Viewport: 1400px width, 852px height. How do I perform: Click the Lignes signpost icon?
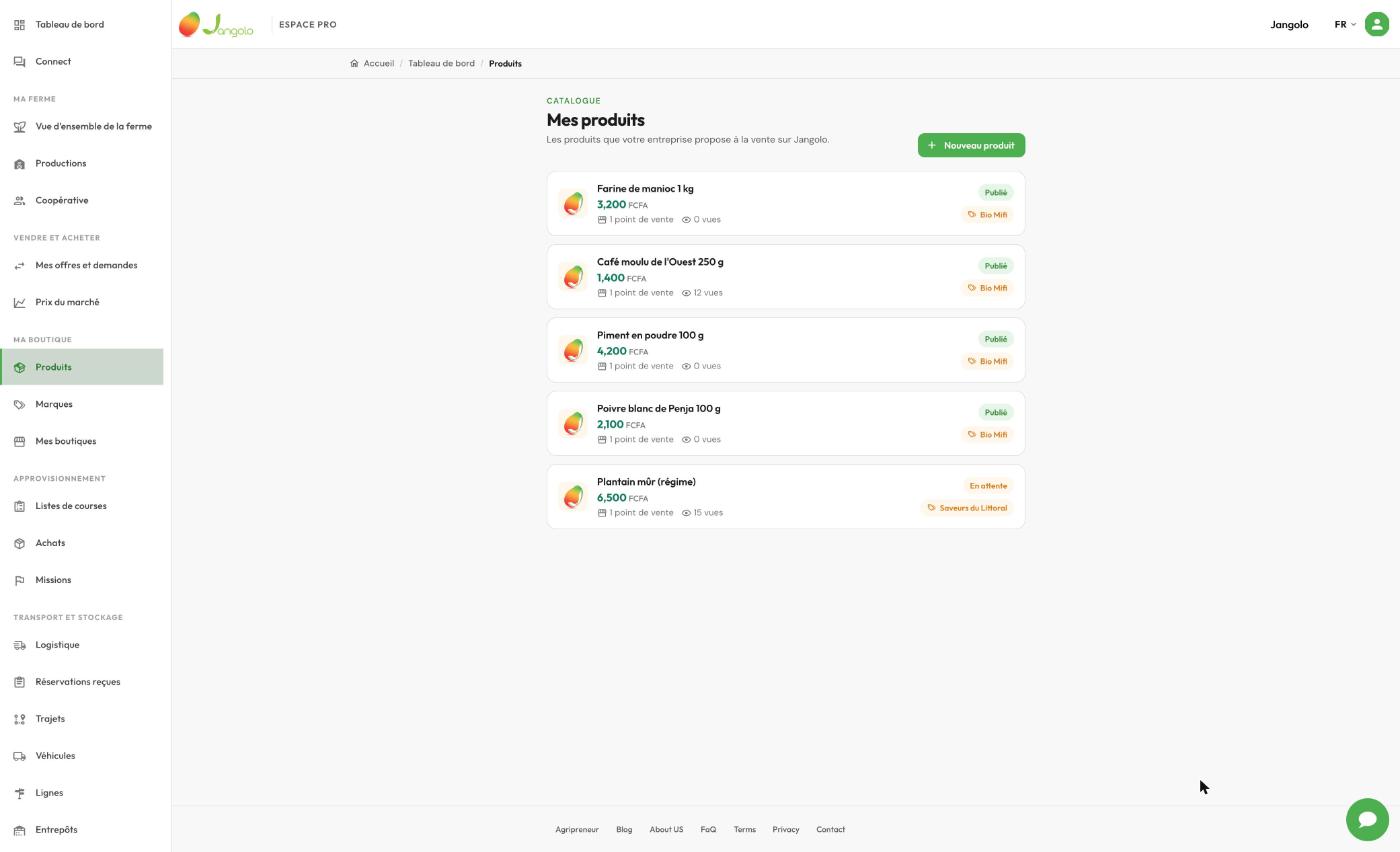click(19, 794)
